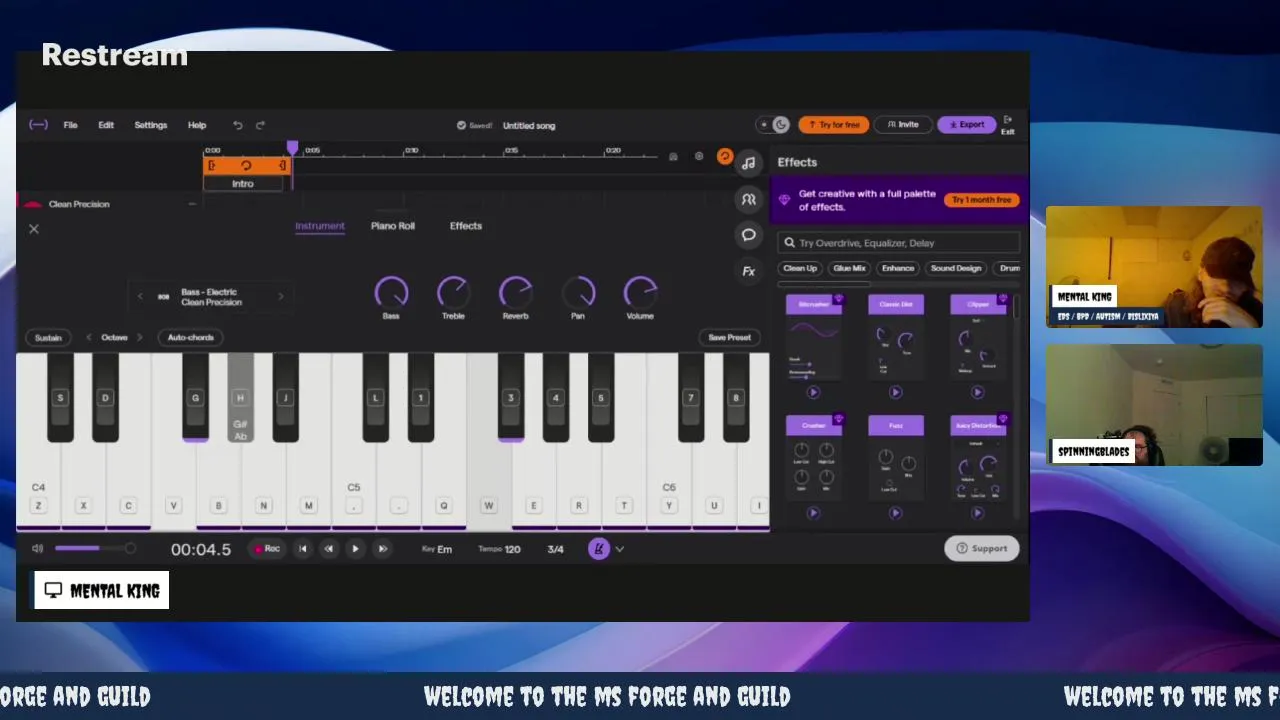Change the 3/4 time signature
This screenshot has height=720, width=1280.
coord(555,549)
